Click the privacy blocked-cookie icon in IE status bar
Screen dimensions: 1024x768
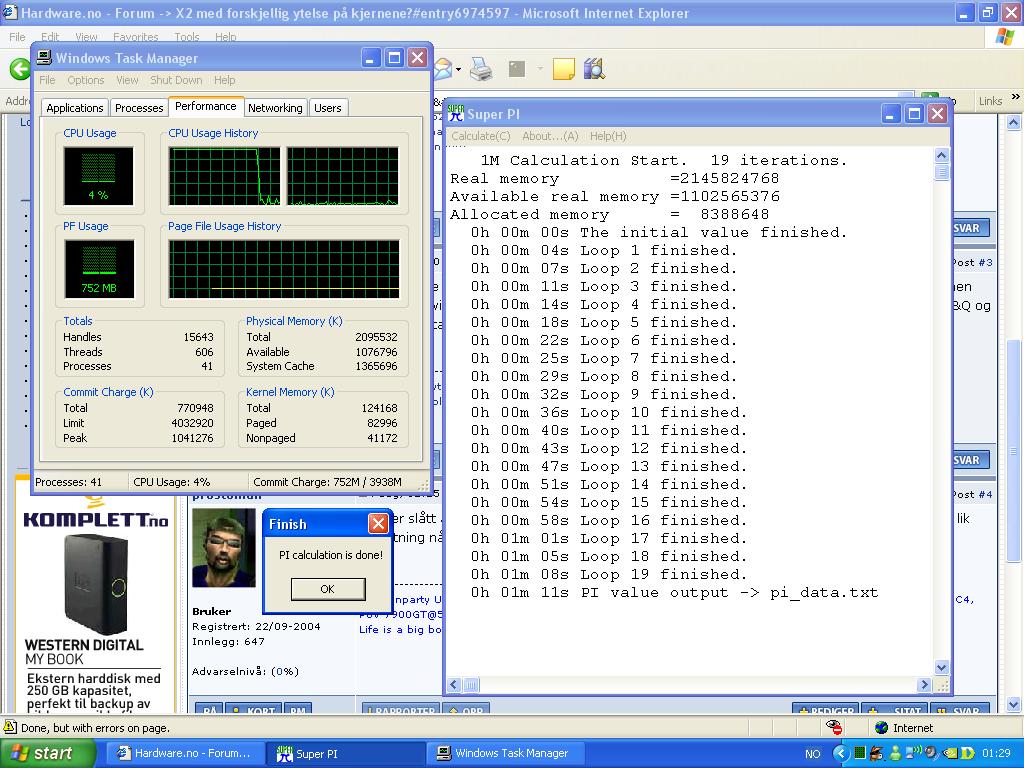tap(833, 727)
